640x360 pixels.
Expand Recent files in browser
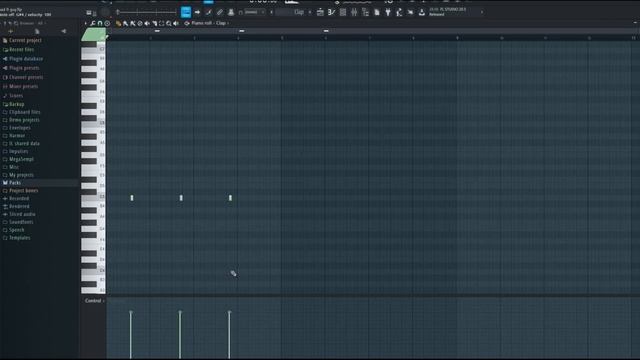tap(19, 50)
